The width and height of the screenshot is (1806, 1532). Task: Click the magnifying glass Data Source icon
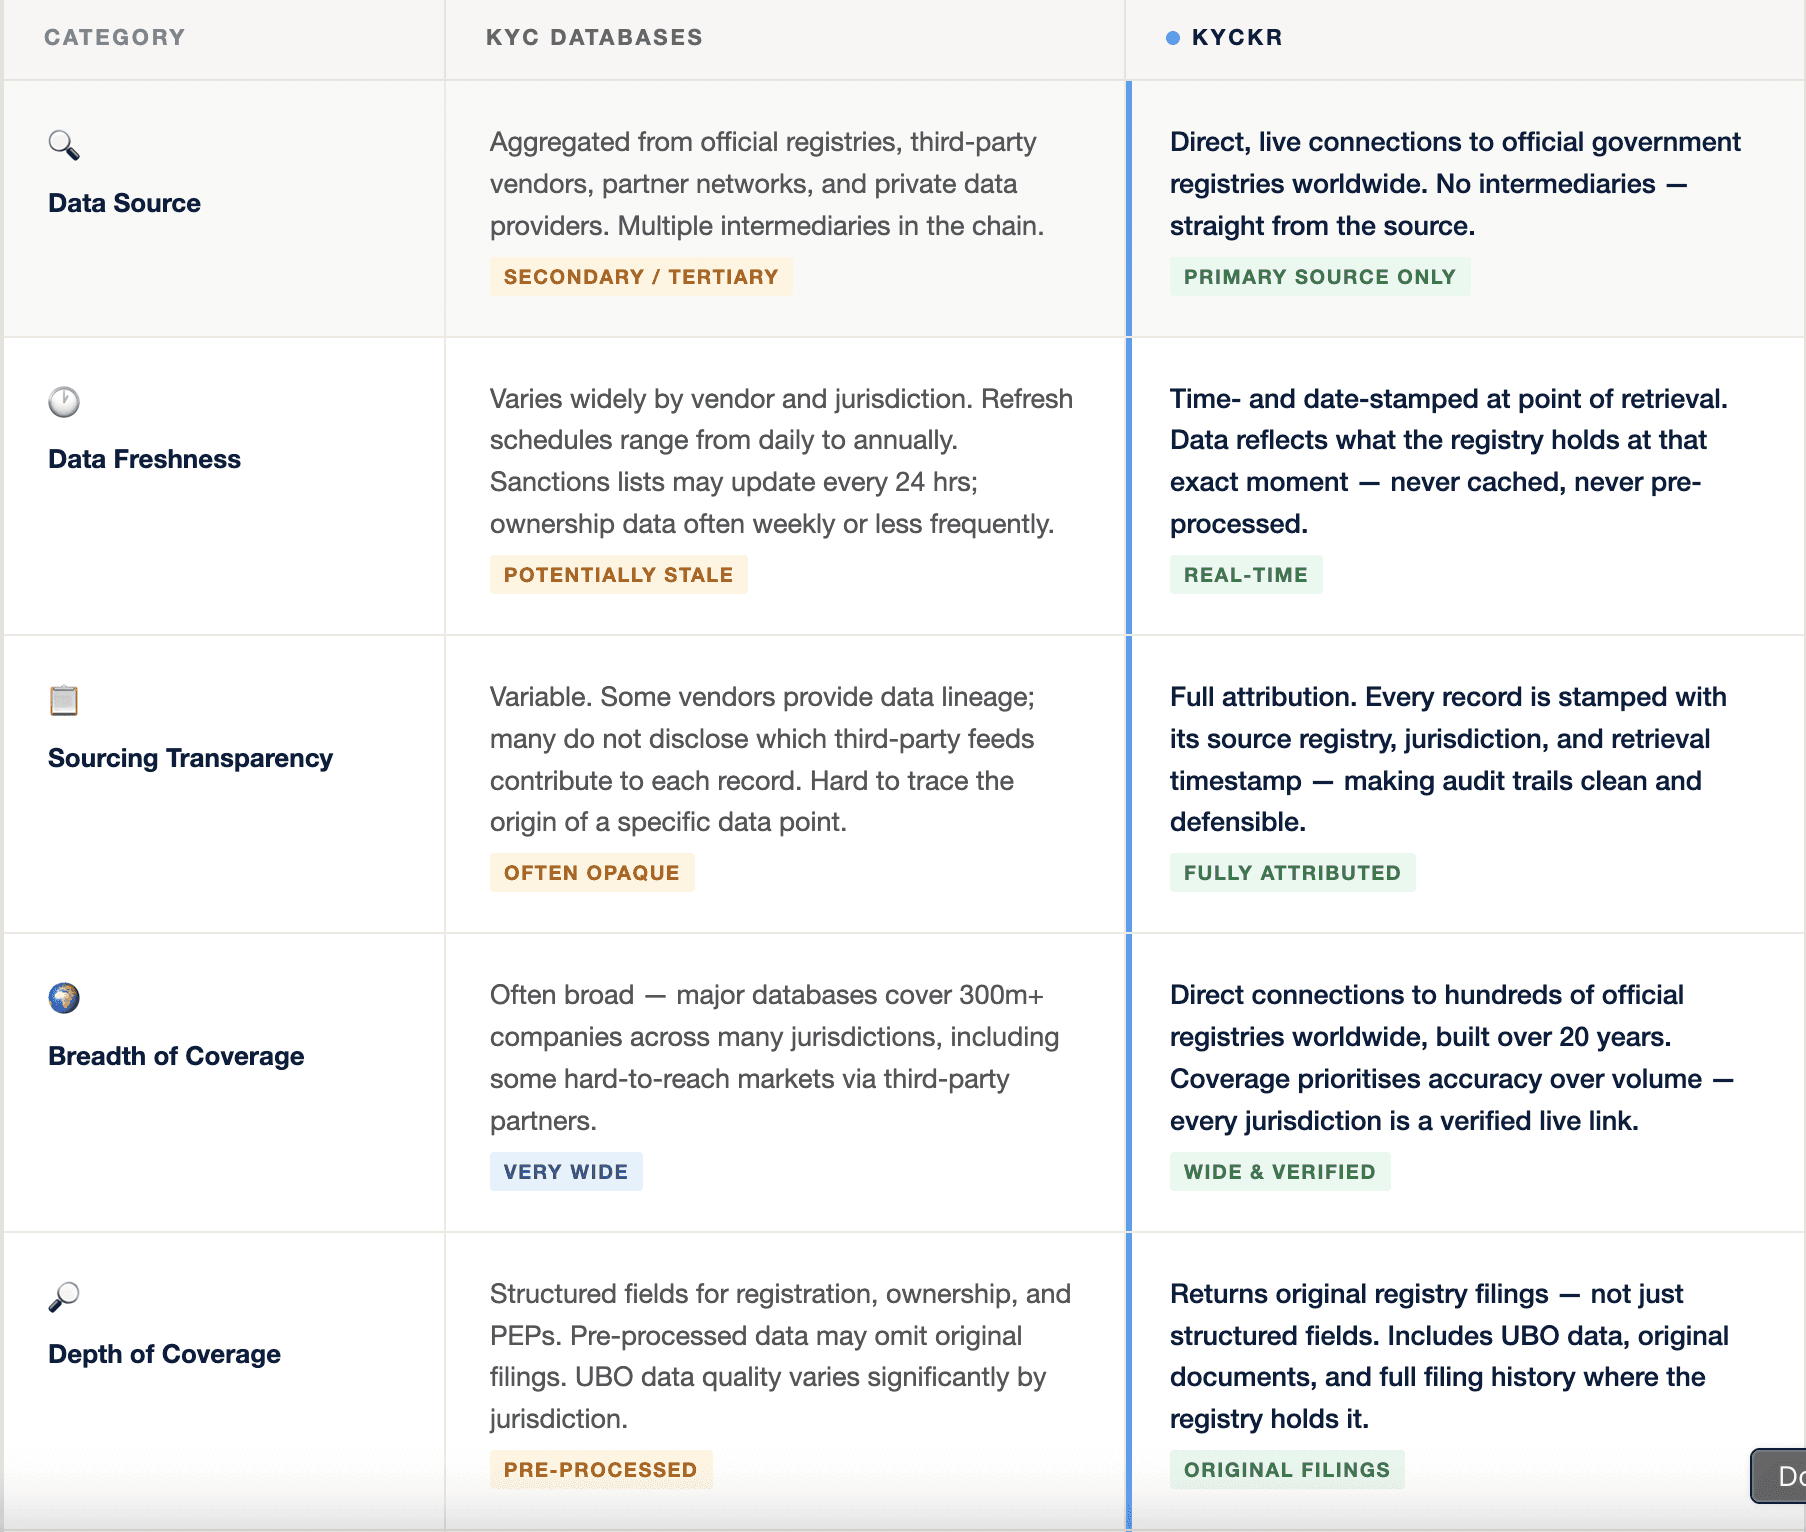64,145
